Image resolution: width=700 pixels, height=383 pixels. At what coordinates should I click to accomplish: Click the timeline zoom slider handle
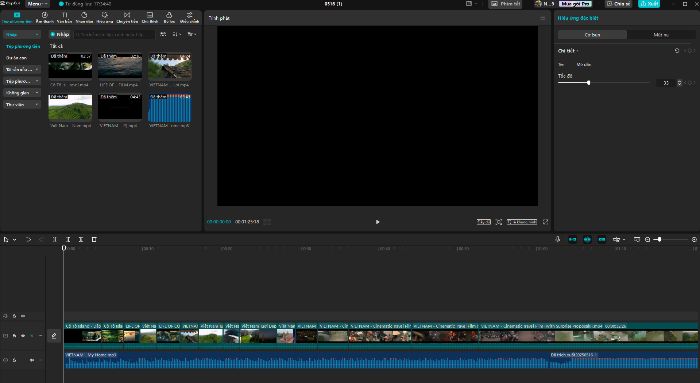pyautogui.click(x=659, y=240)
